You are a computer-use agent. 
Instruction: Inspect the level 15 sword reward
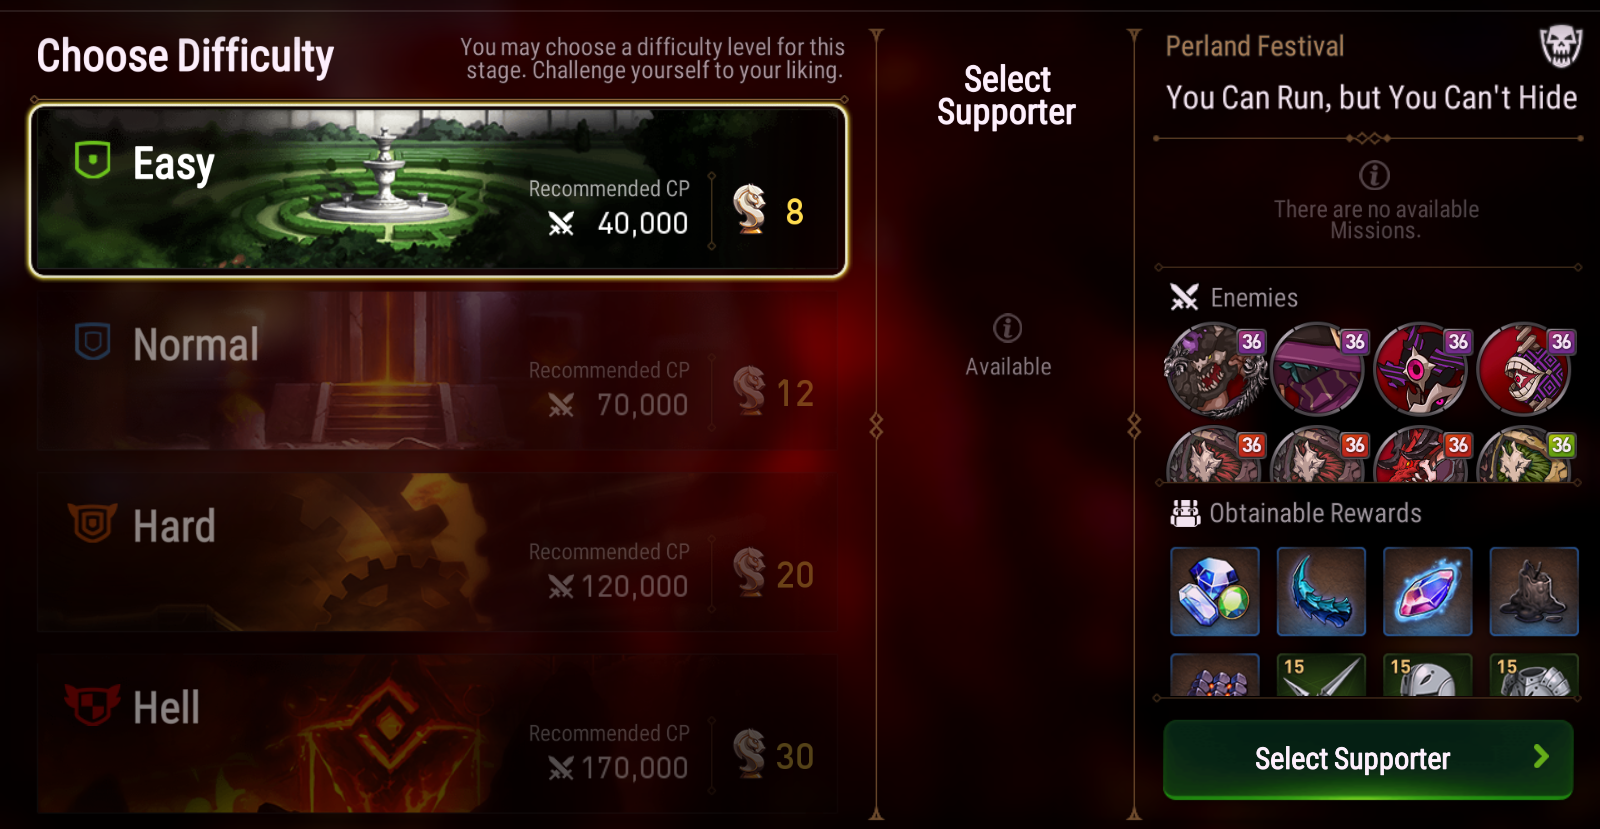(1321, 675)
